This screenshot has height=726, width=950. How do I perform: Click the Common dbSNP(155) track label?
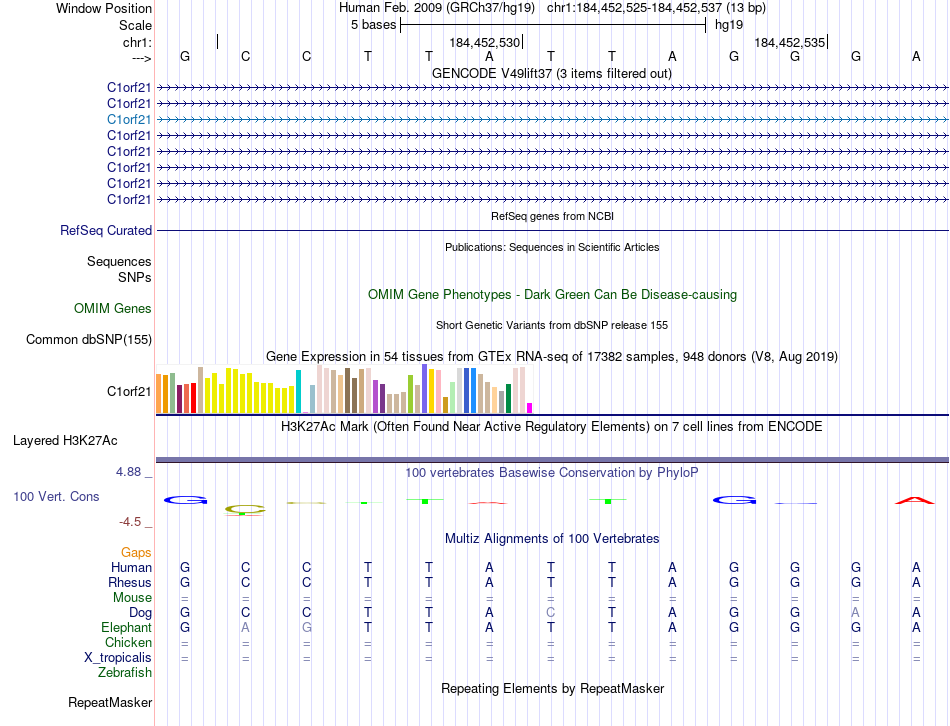(x=89, y=339)
